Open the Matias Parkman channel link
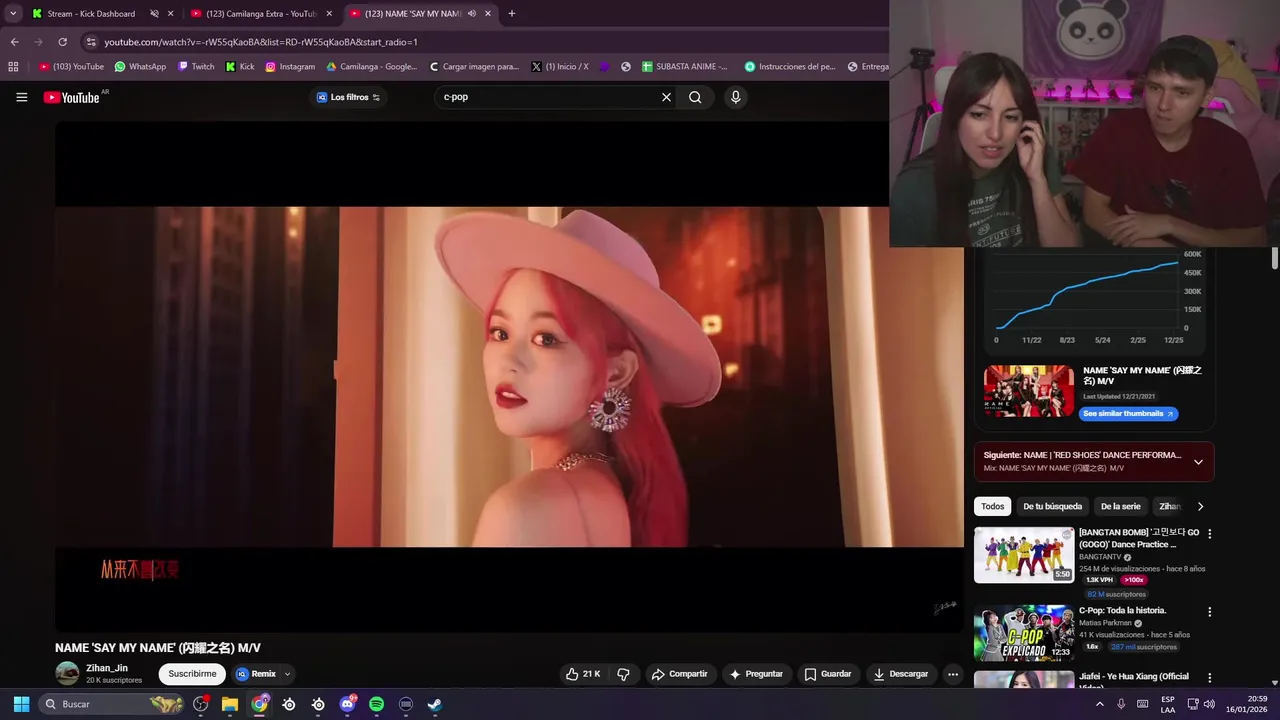 [x=1106, y=623]
